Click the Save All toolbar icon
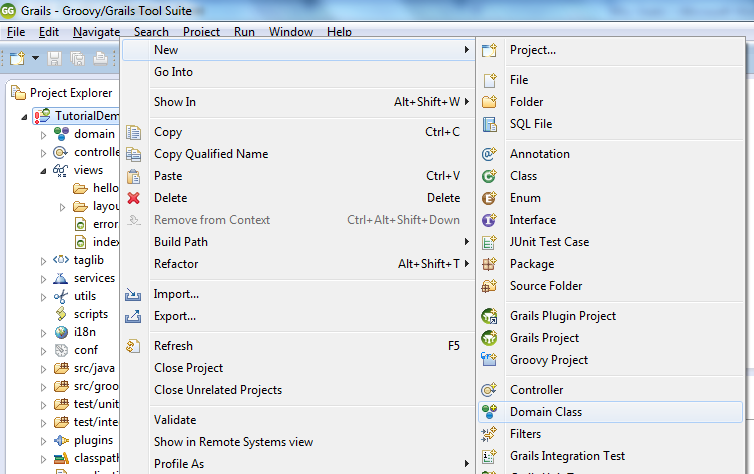 pyautogui.click(x=77, y=59)
